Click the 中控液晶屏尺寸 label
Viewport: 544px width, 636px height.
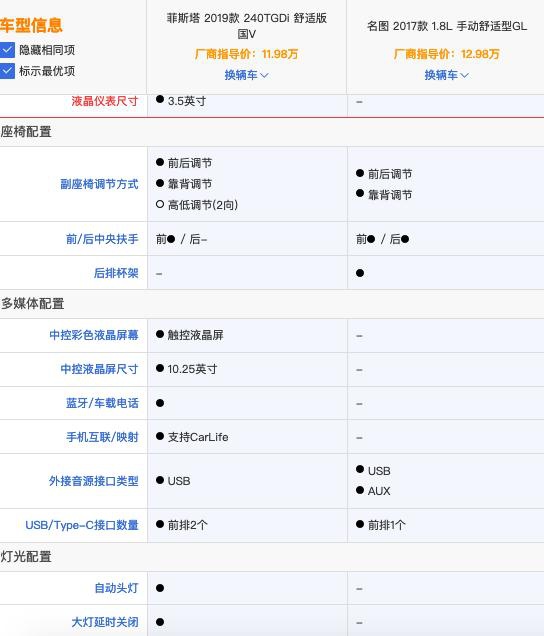[99, 369]
